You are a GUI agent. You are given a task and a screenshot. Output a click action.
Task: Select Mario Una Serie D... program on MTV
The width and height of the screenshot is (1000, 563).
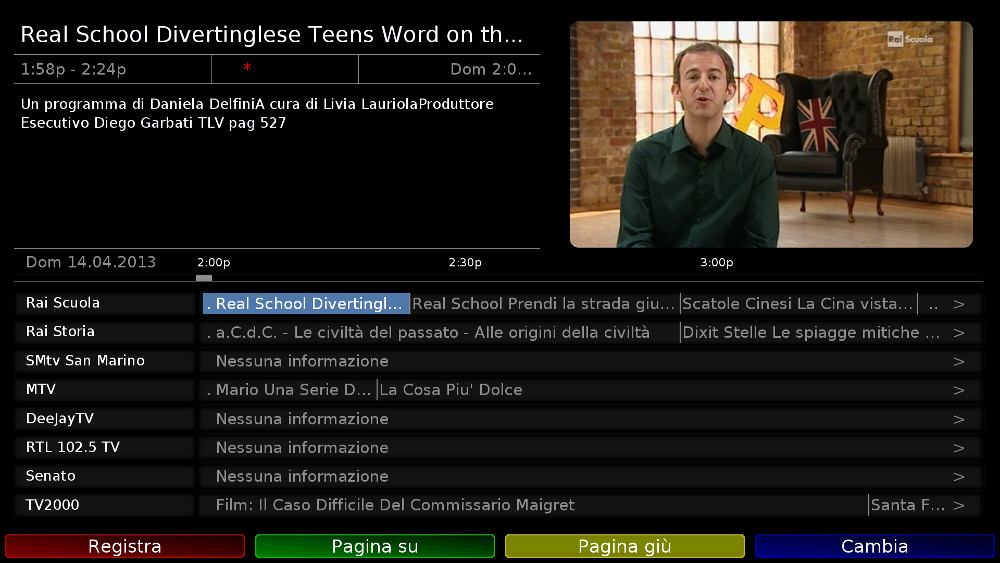[x=289, y=390]
